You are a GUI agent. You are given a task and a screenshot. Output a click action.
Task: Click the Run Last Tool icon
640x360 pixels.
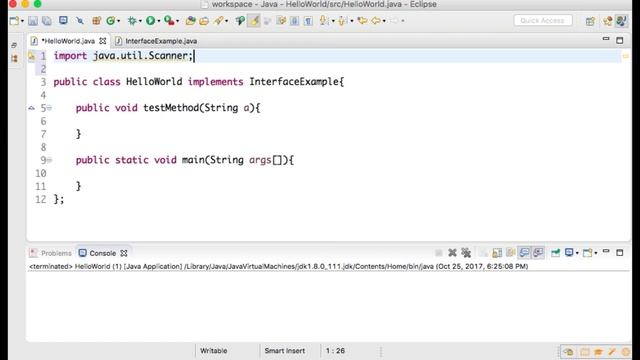(x=169, y=20)
